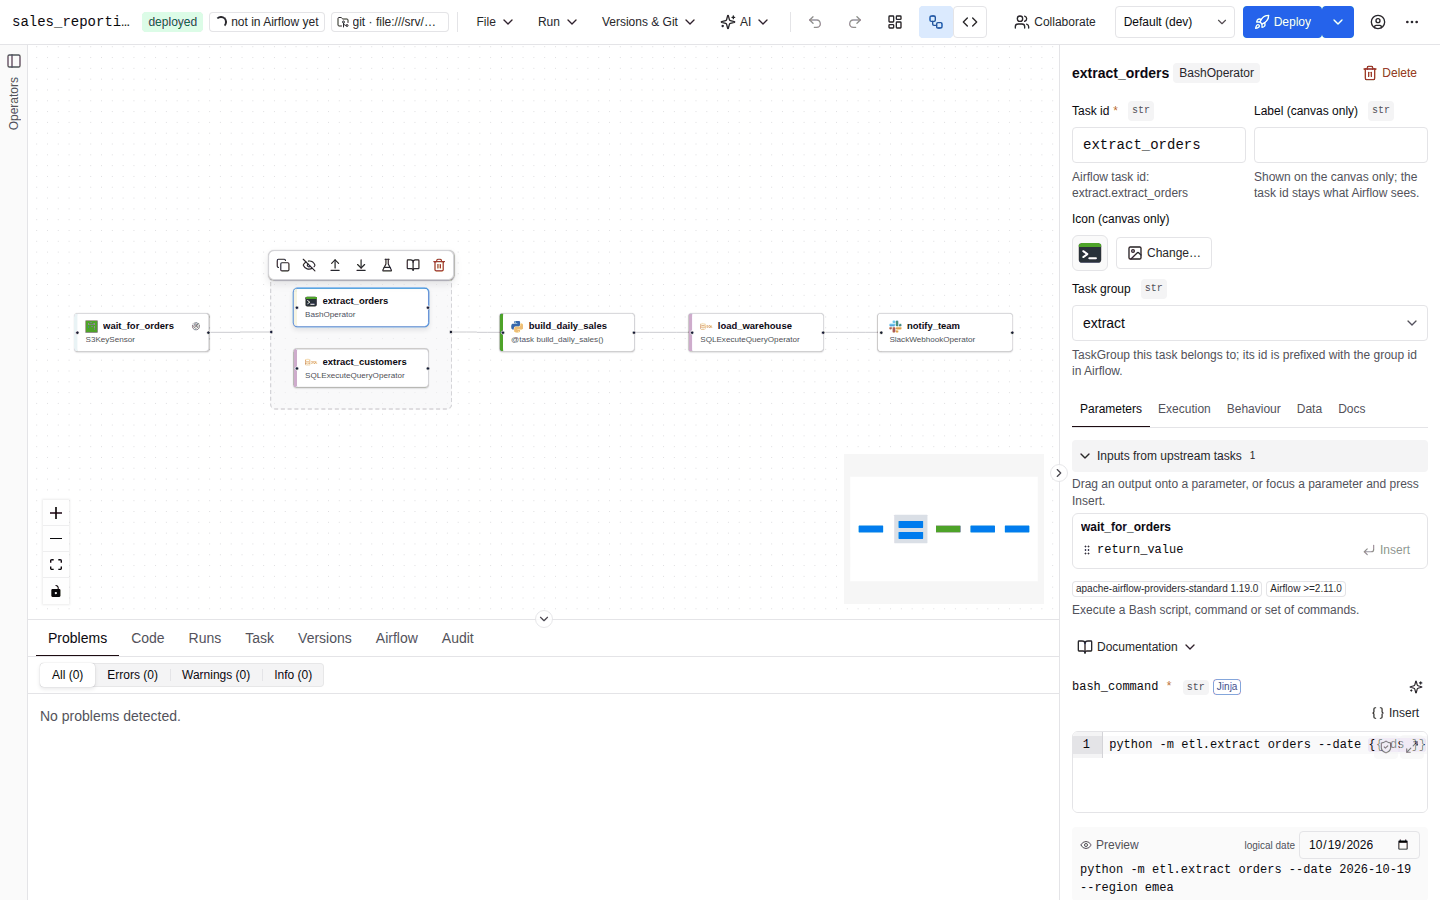The image size is (1440, 900).
Task: Open the Default (dev) environment dropdown
Action: [1175, 22]
